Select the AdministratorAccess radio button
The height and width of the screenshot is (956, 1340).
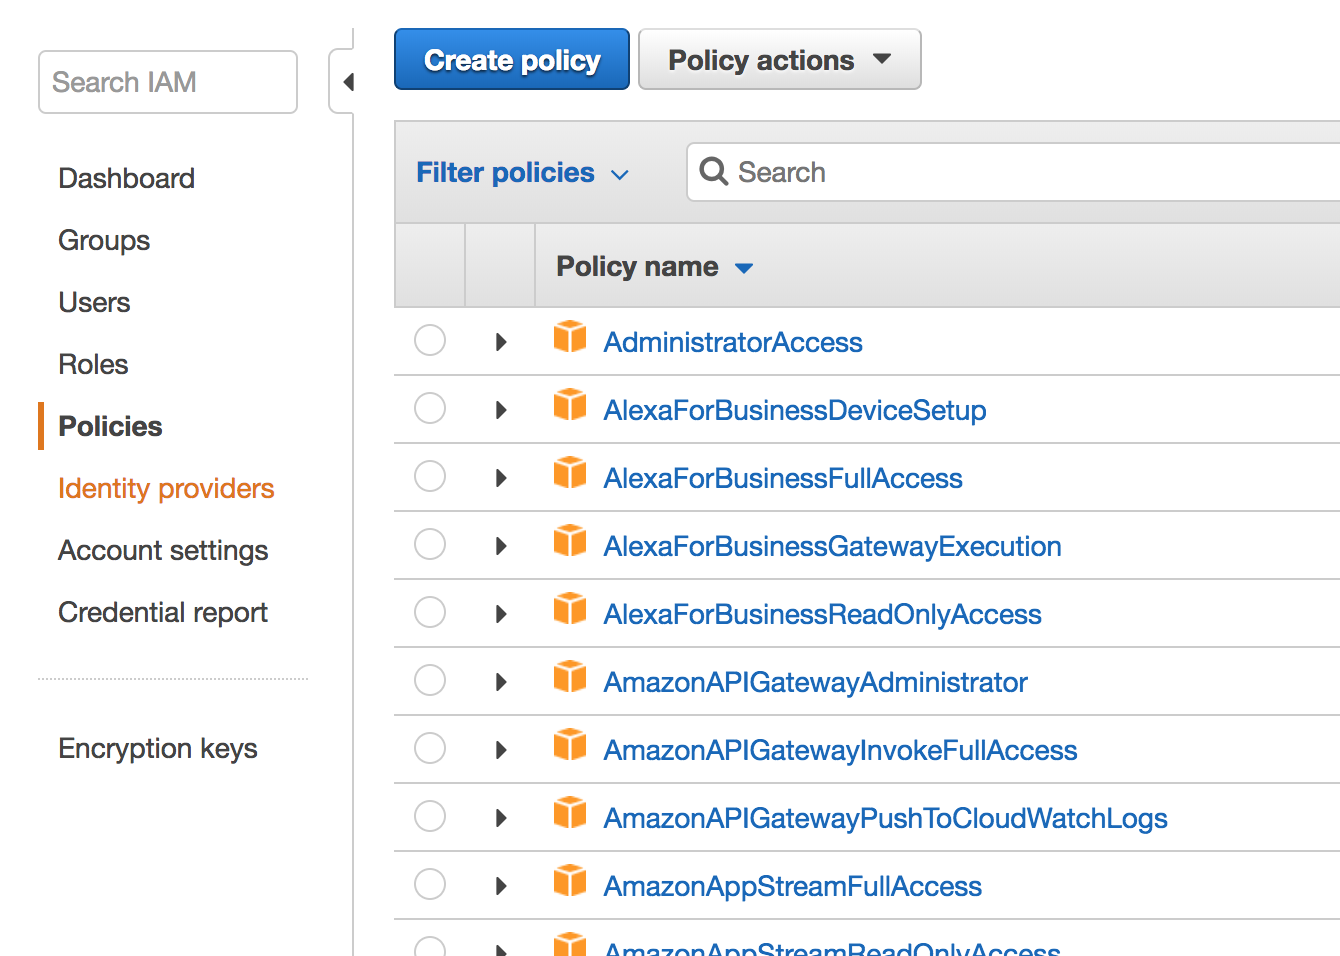pos(430,340)
